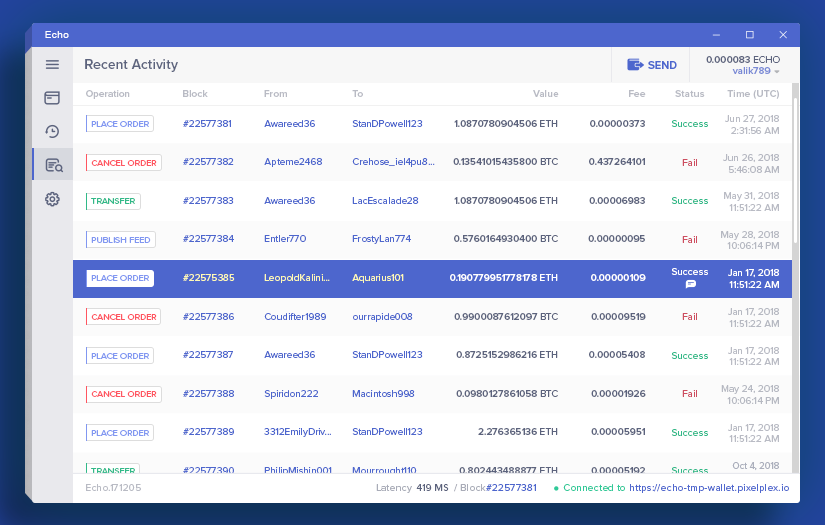The width and height of the screenshot is (825, 525).
Task: Click the PLACE ORDER tag in block #22577387 row
Action: tap(120, 356)
